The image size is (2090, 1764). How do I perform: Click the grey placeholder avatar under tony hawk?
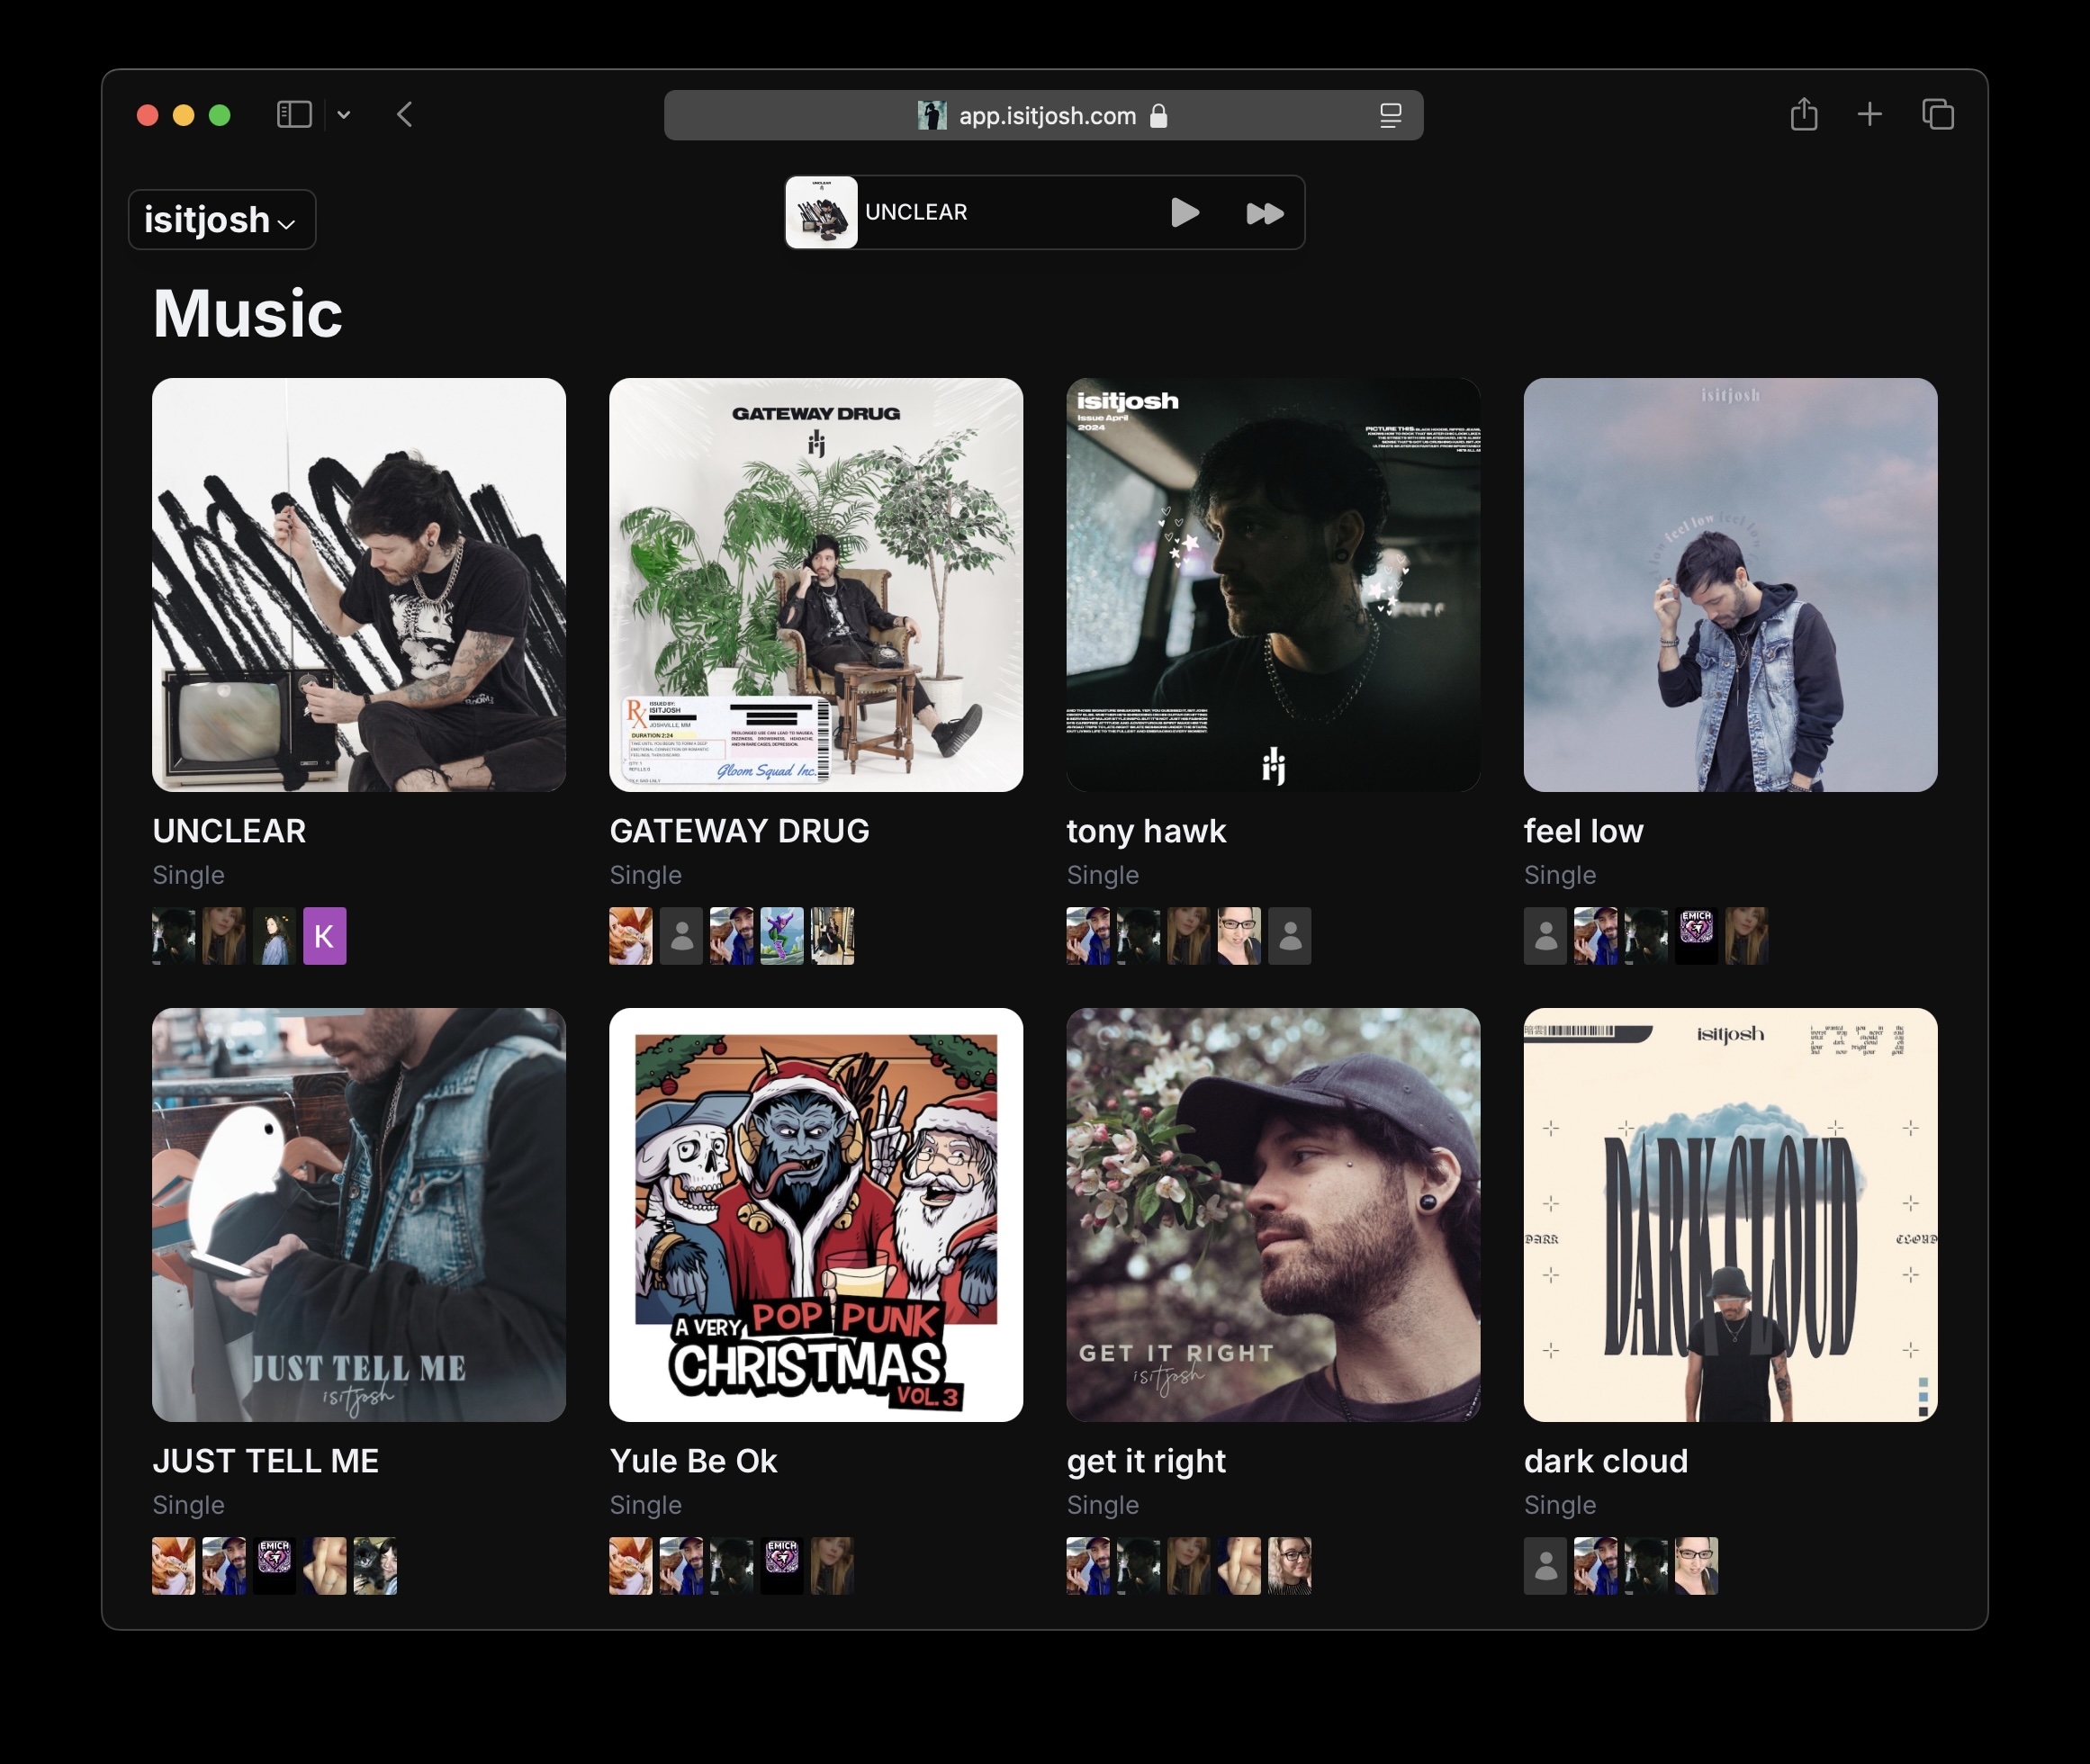1290,936
